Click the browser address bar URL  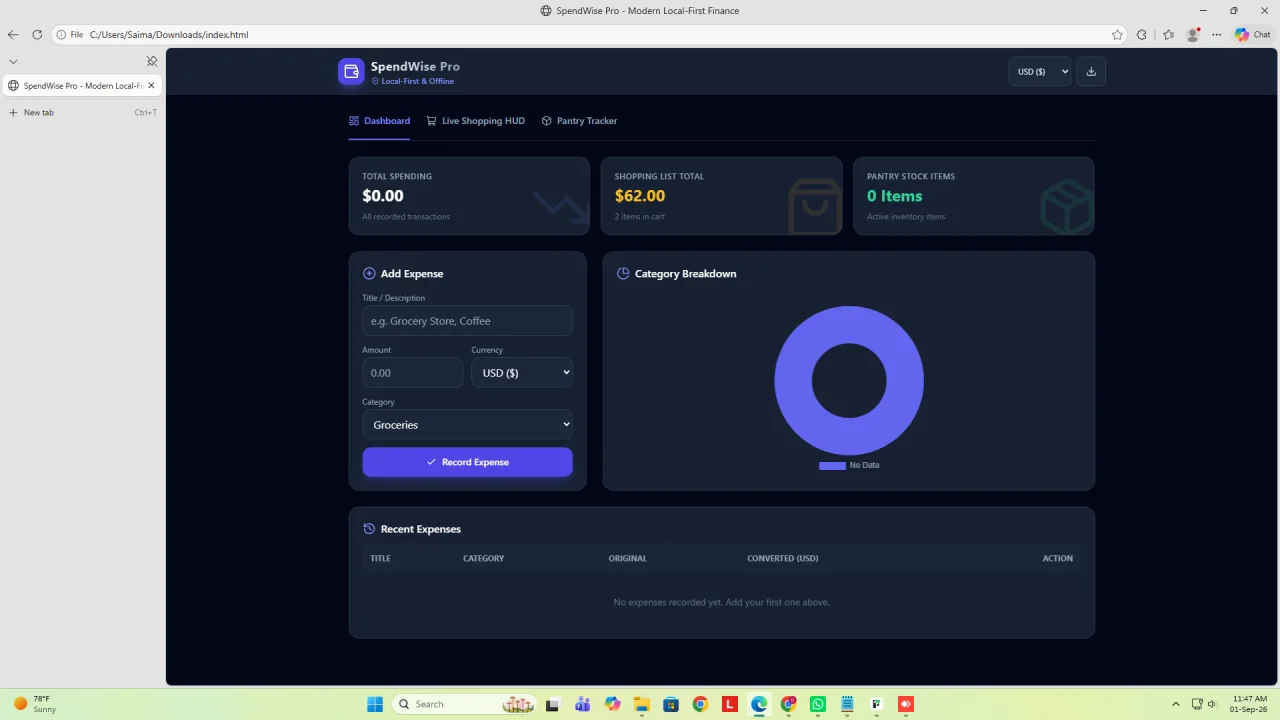tap(169, 35)
